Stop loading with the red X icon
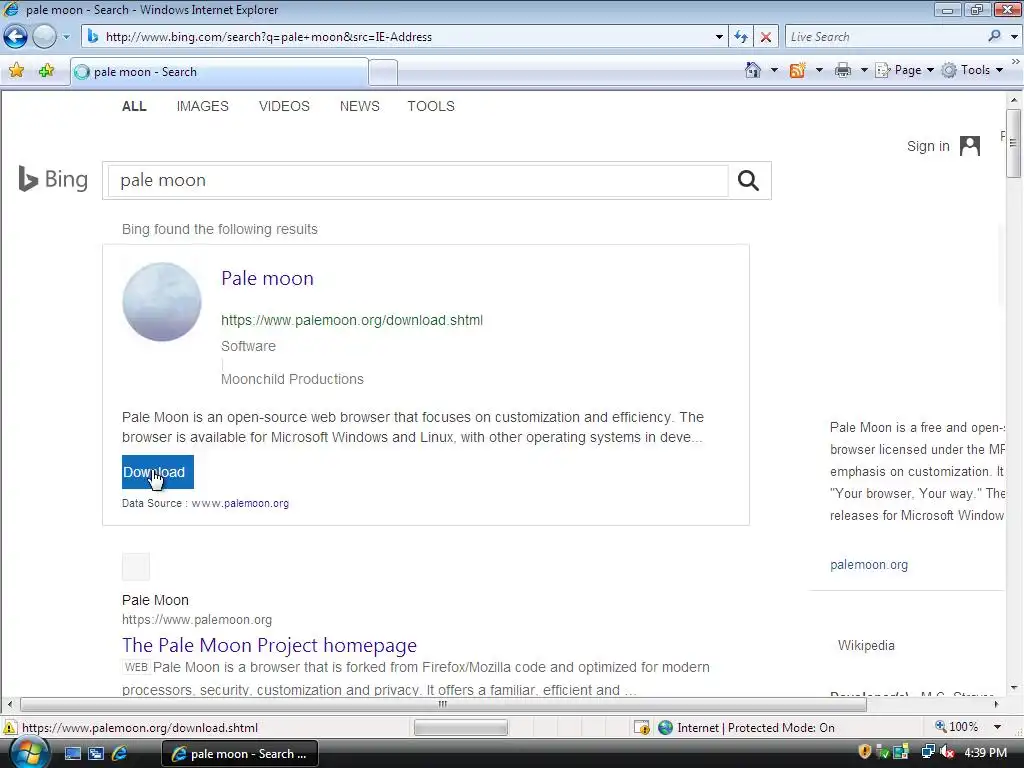 765,37
